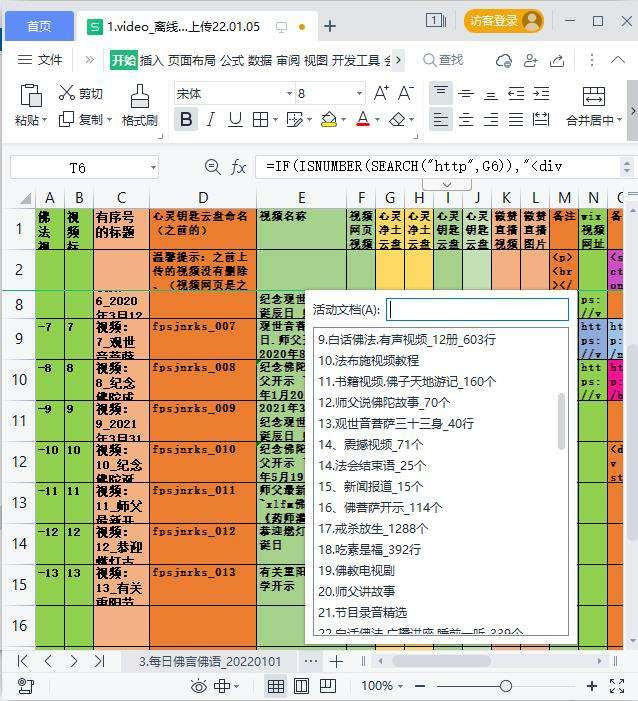Enter fullscreen with the expand icon

[x=617, y=686]
